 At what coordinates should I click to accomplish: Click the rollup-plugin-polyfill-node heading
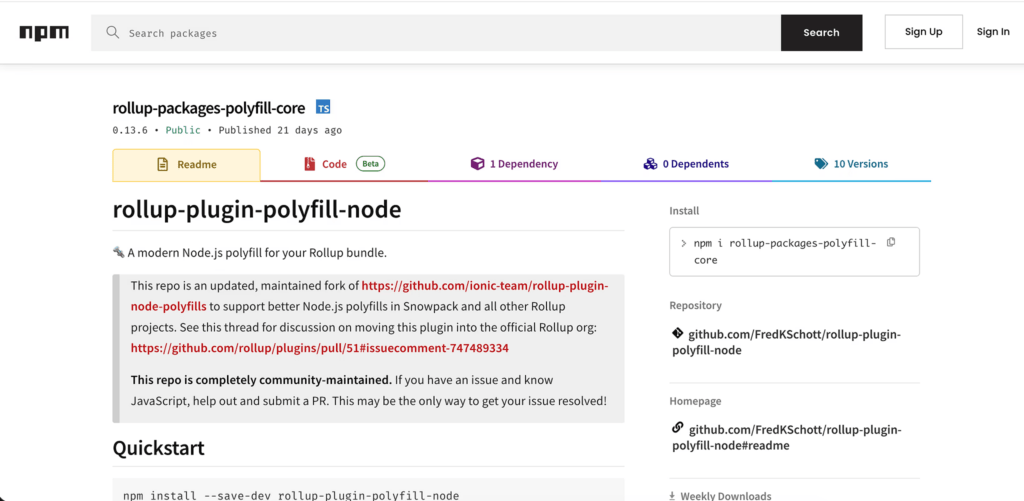pos(257,210)
